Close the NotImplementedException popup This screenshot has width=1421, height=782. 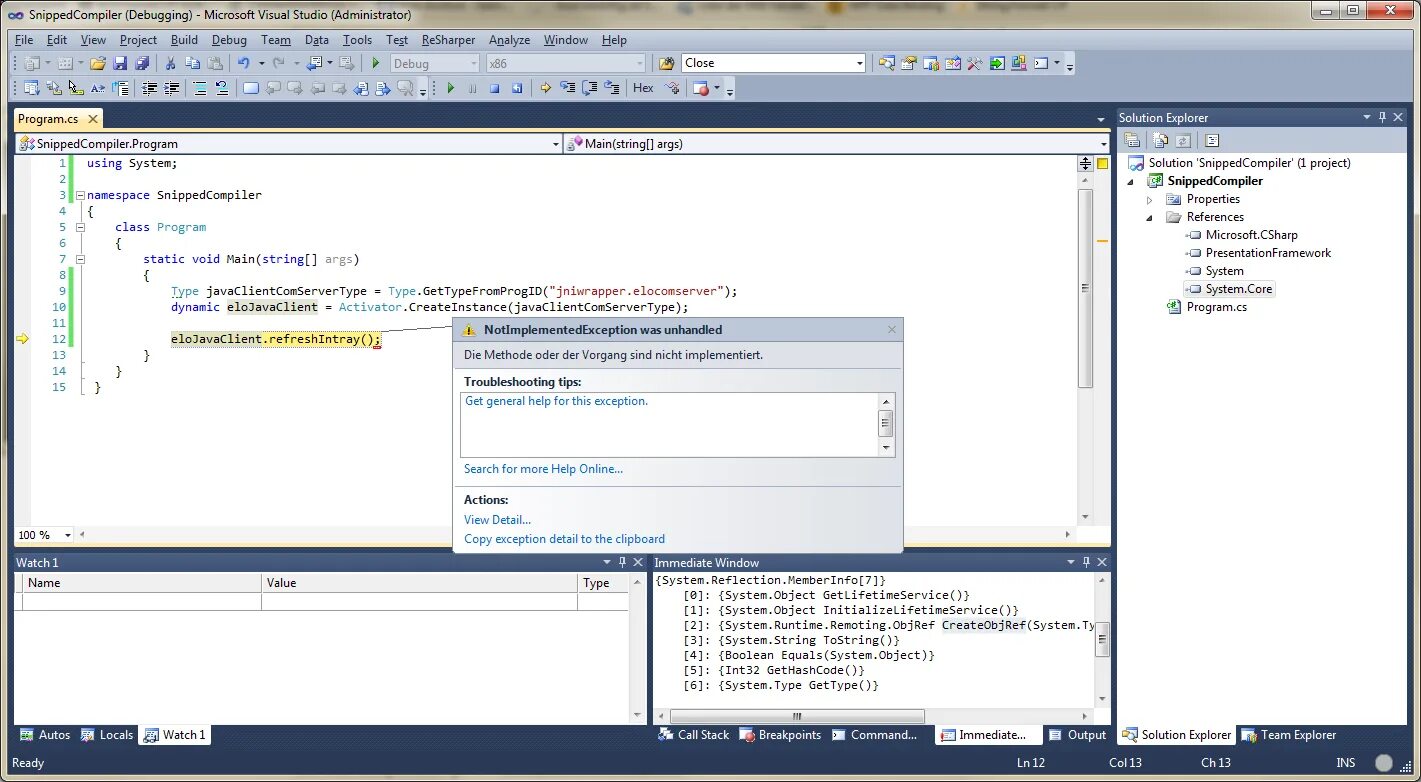(892, 329)
